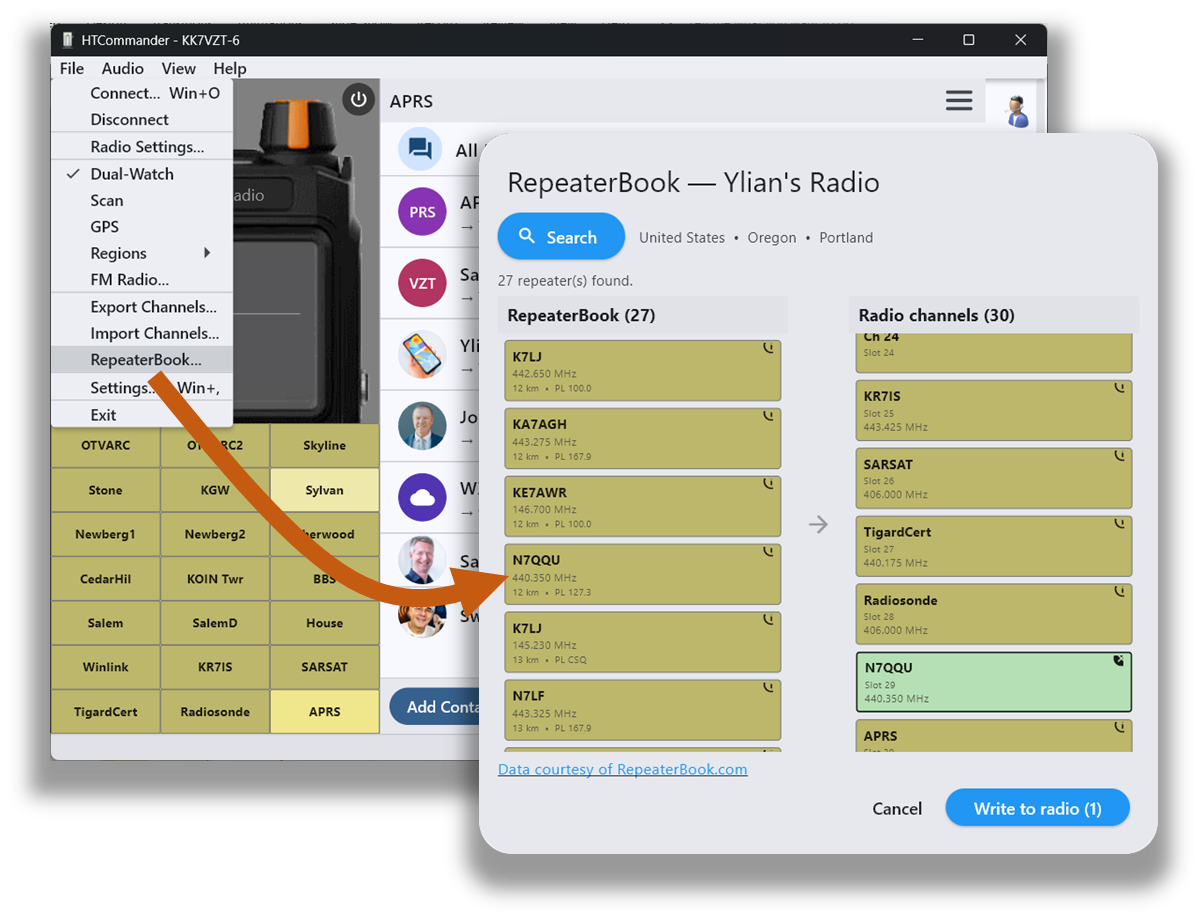
Task: Select the House channel button
Action: click(325, 623)
